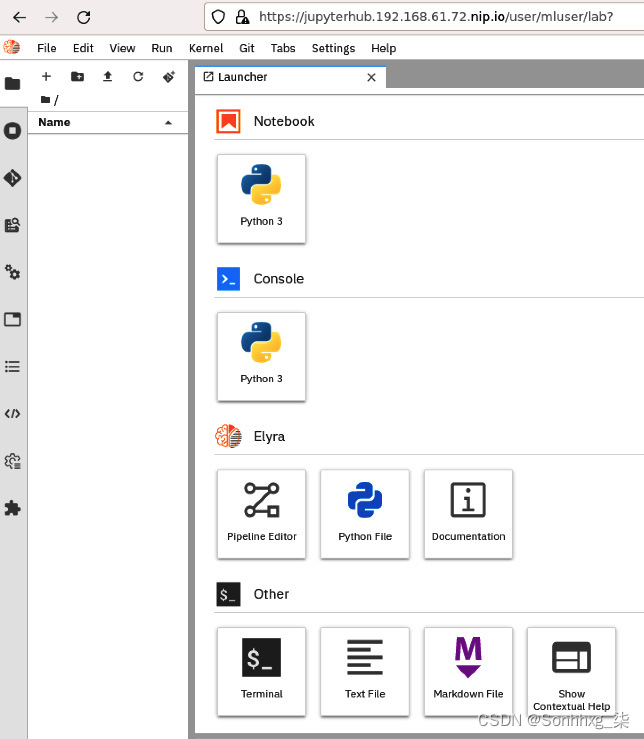Open the File Browser sidebar panel
This screenshot has width=644, height=739.
click(x=13, y=84)
